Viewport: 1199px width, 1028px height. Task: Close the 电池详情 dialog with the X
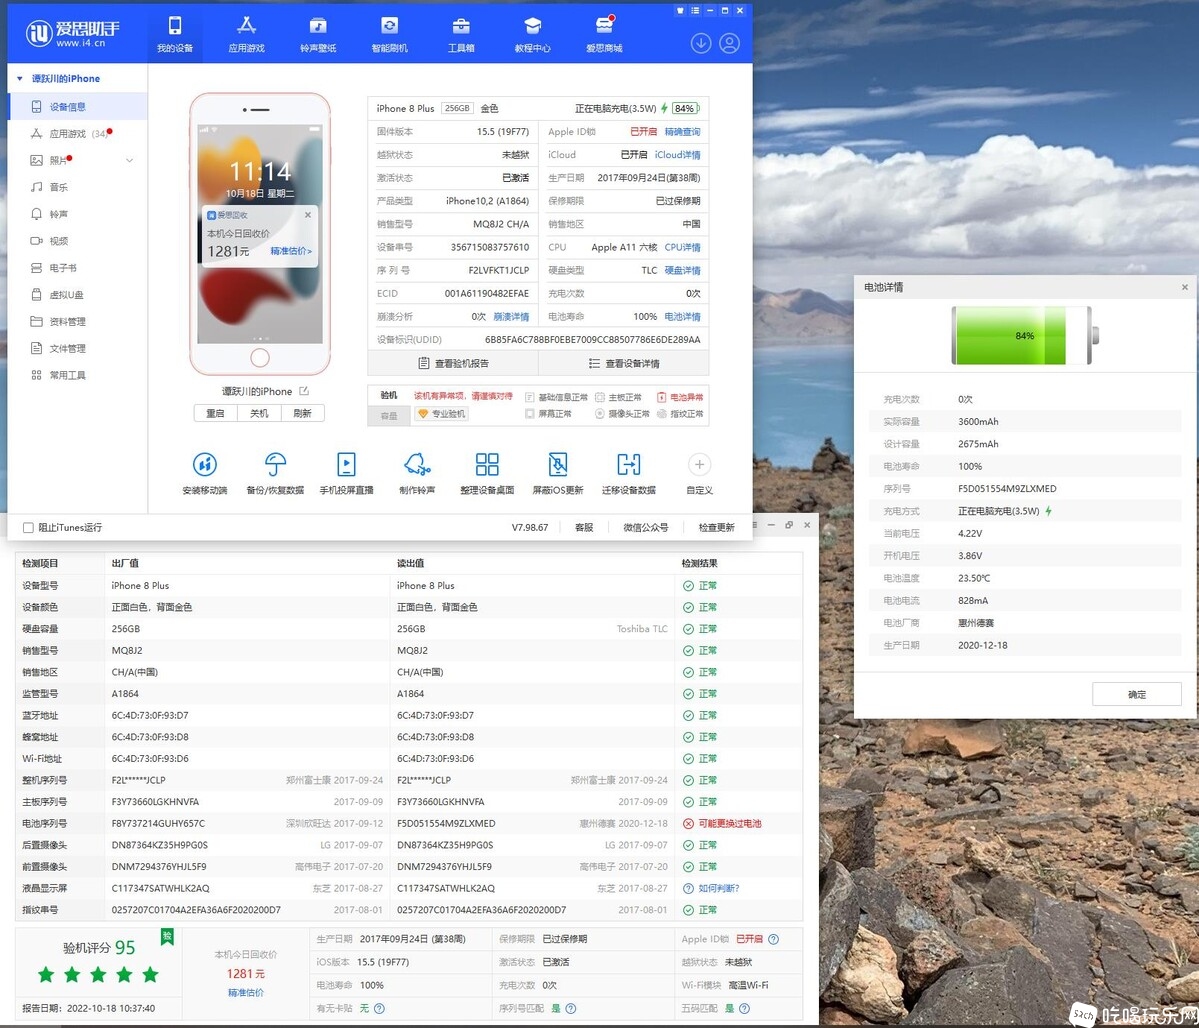[1184, 288]
